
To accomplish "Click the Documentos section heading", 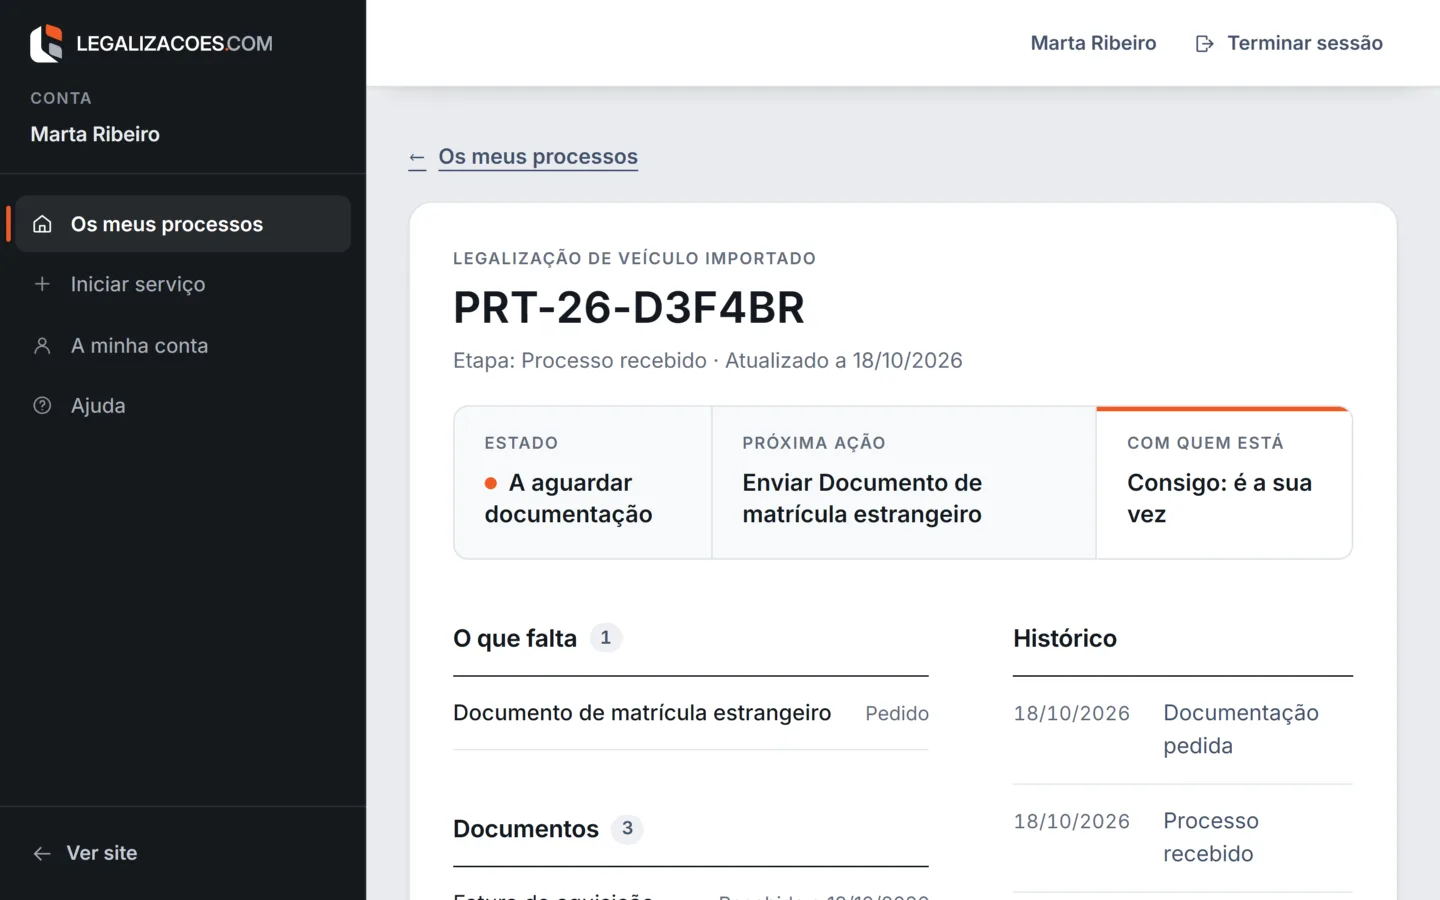I will pos(526,829).
